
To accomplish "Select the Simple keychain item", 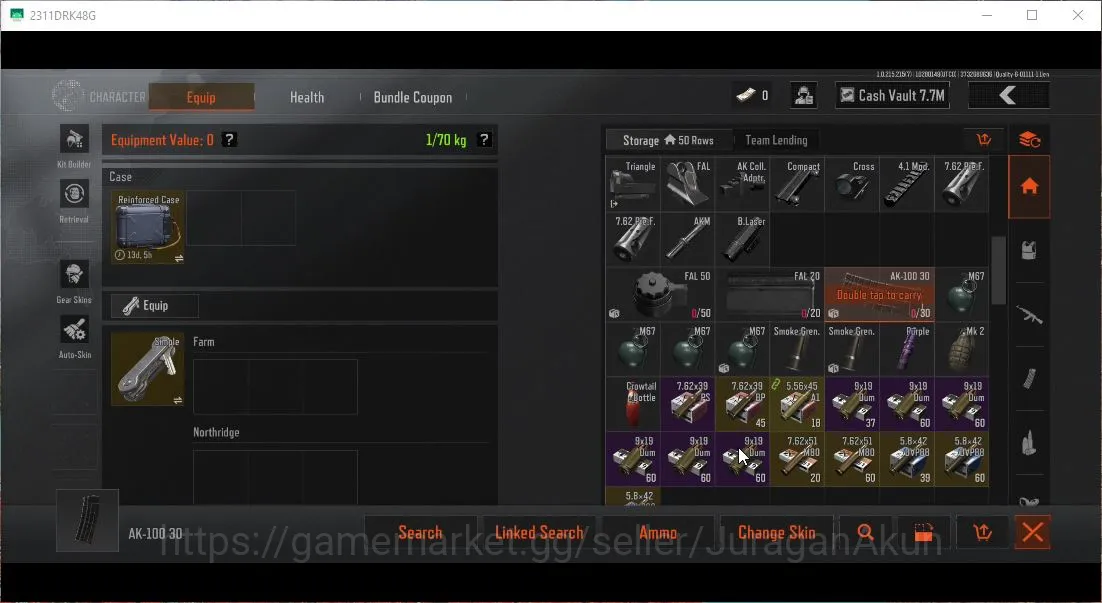I will click(x=148, y=369).
